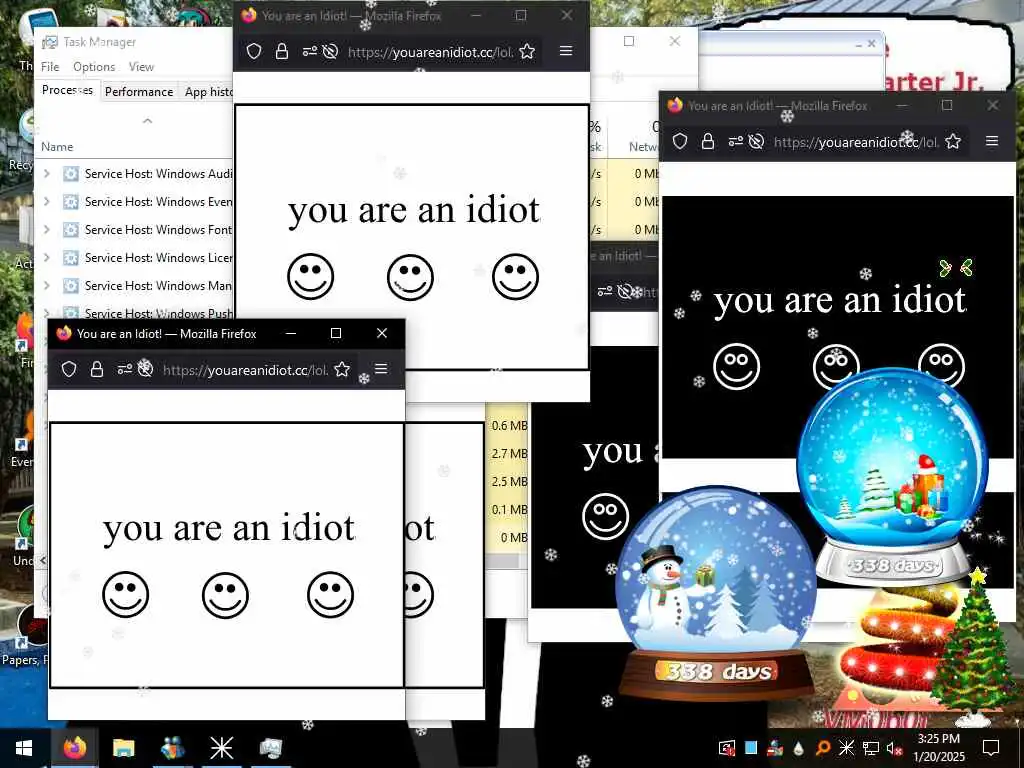Open permissions icon in black-page Firefox window
1024x768 pixels.
pos(735,141)
